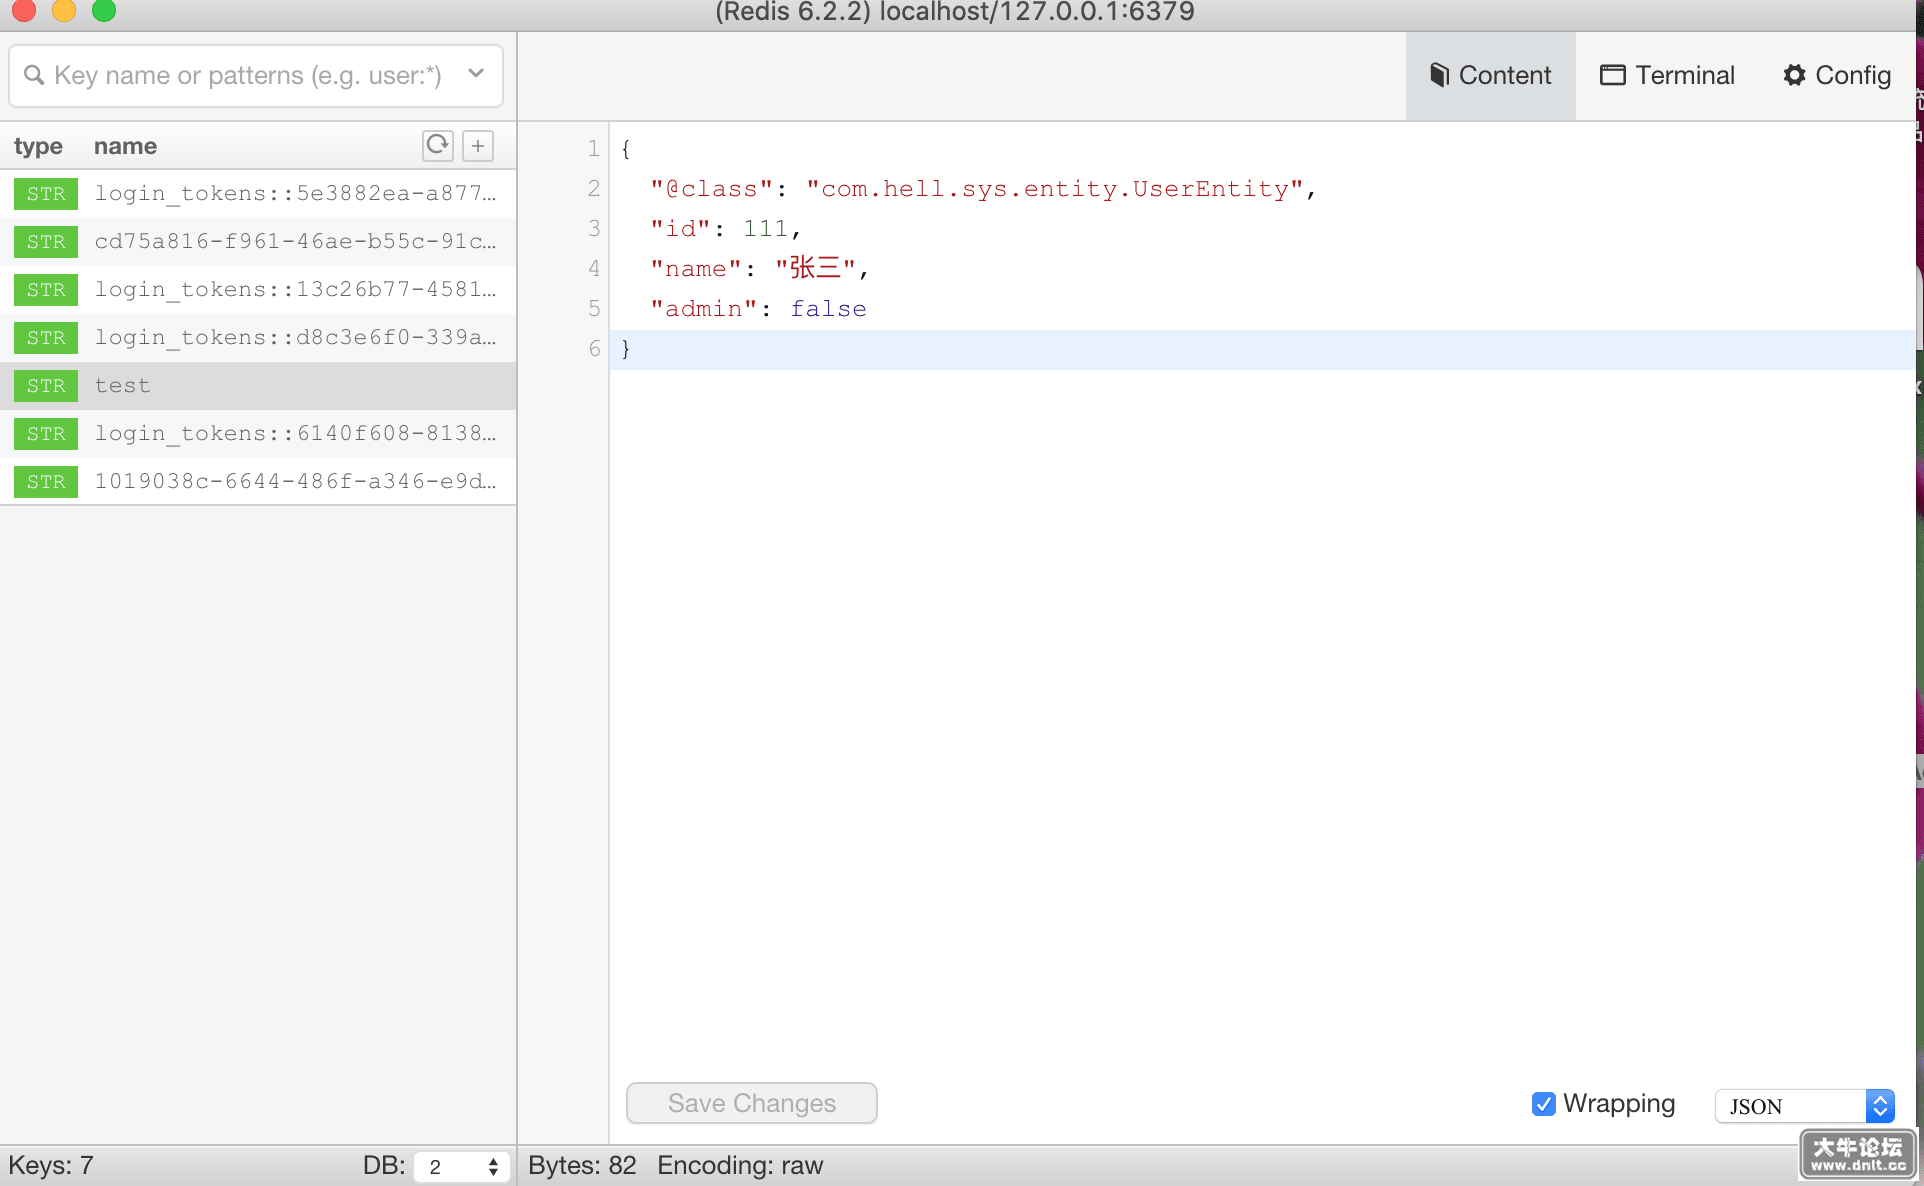Click the Save Changes button
1924x1186 pixels.
752,1103
